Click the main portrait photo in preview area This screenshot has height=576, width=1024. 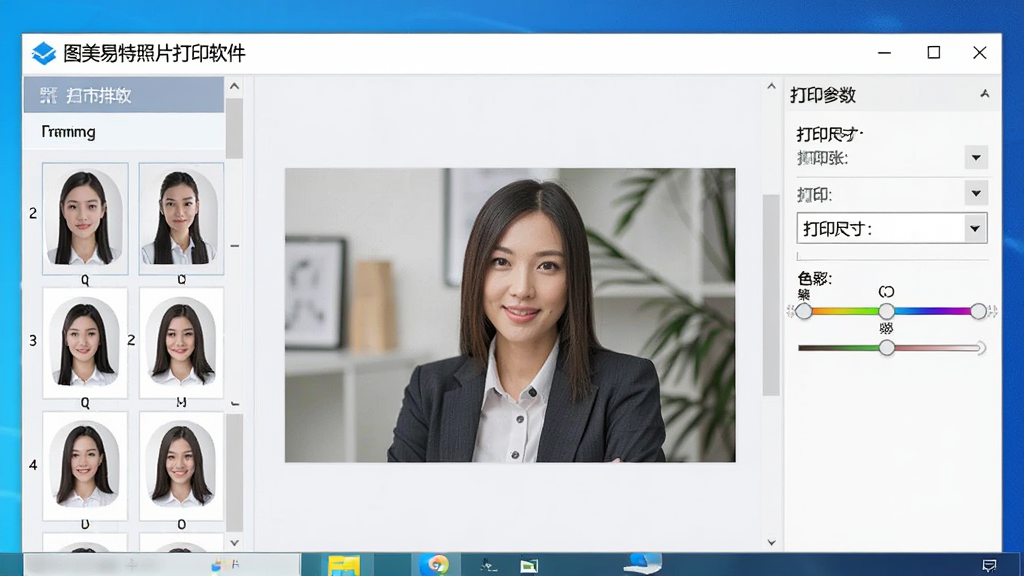[510, 315]
